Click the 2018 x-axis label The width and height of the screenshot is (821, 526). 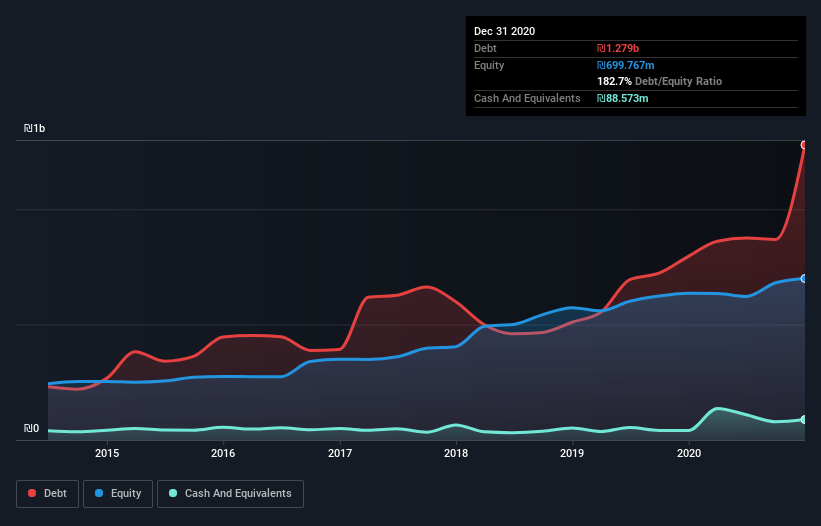456,453
